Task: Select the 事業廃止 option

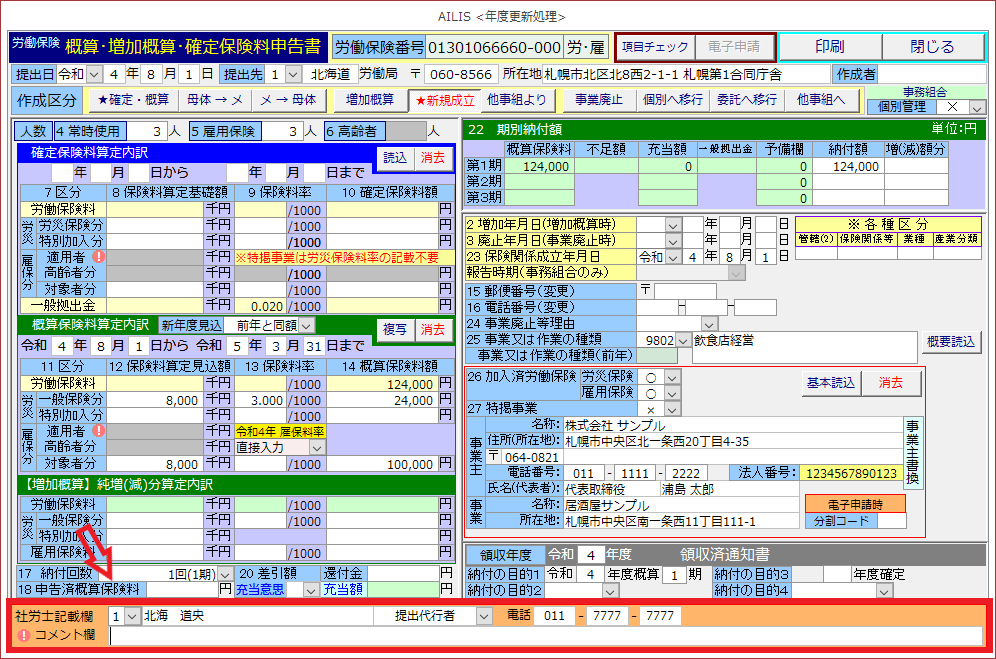Action: point(598,100)
